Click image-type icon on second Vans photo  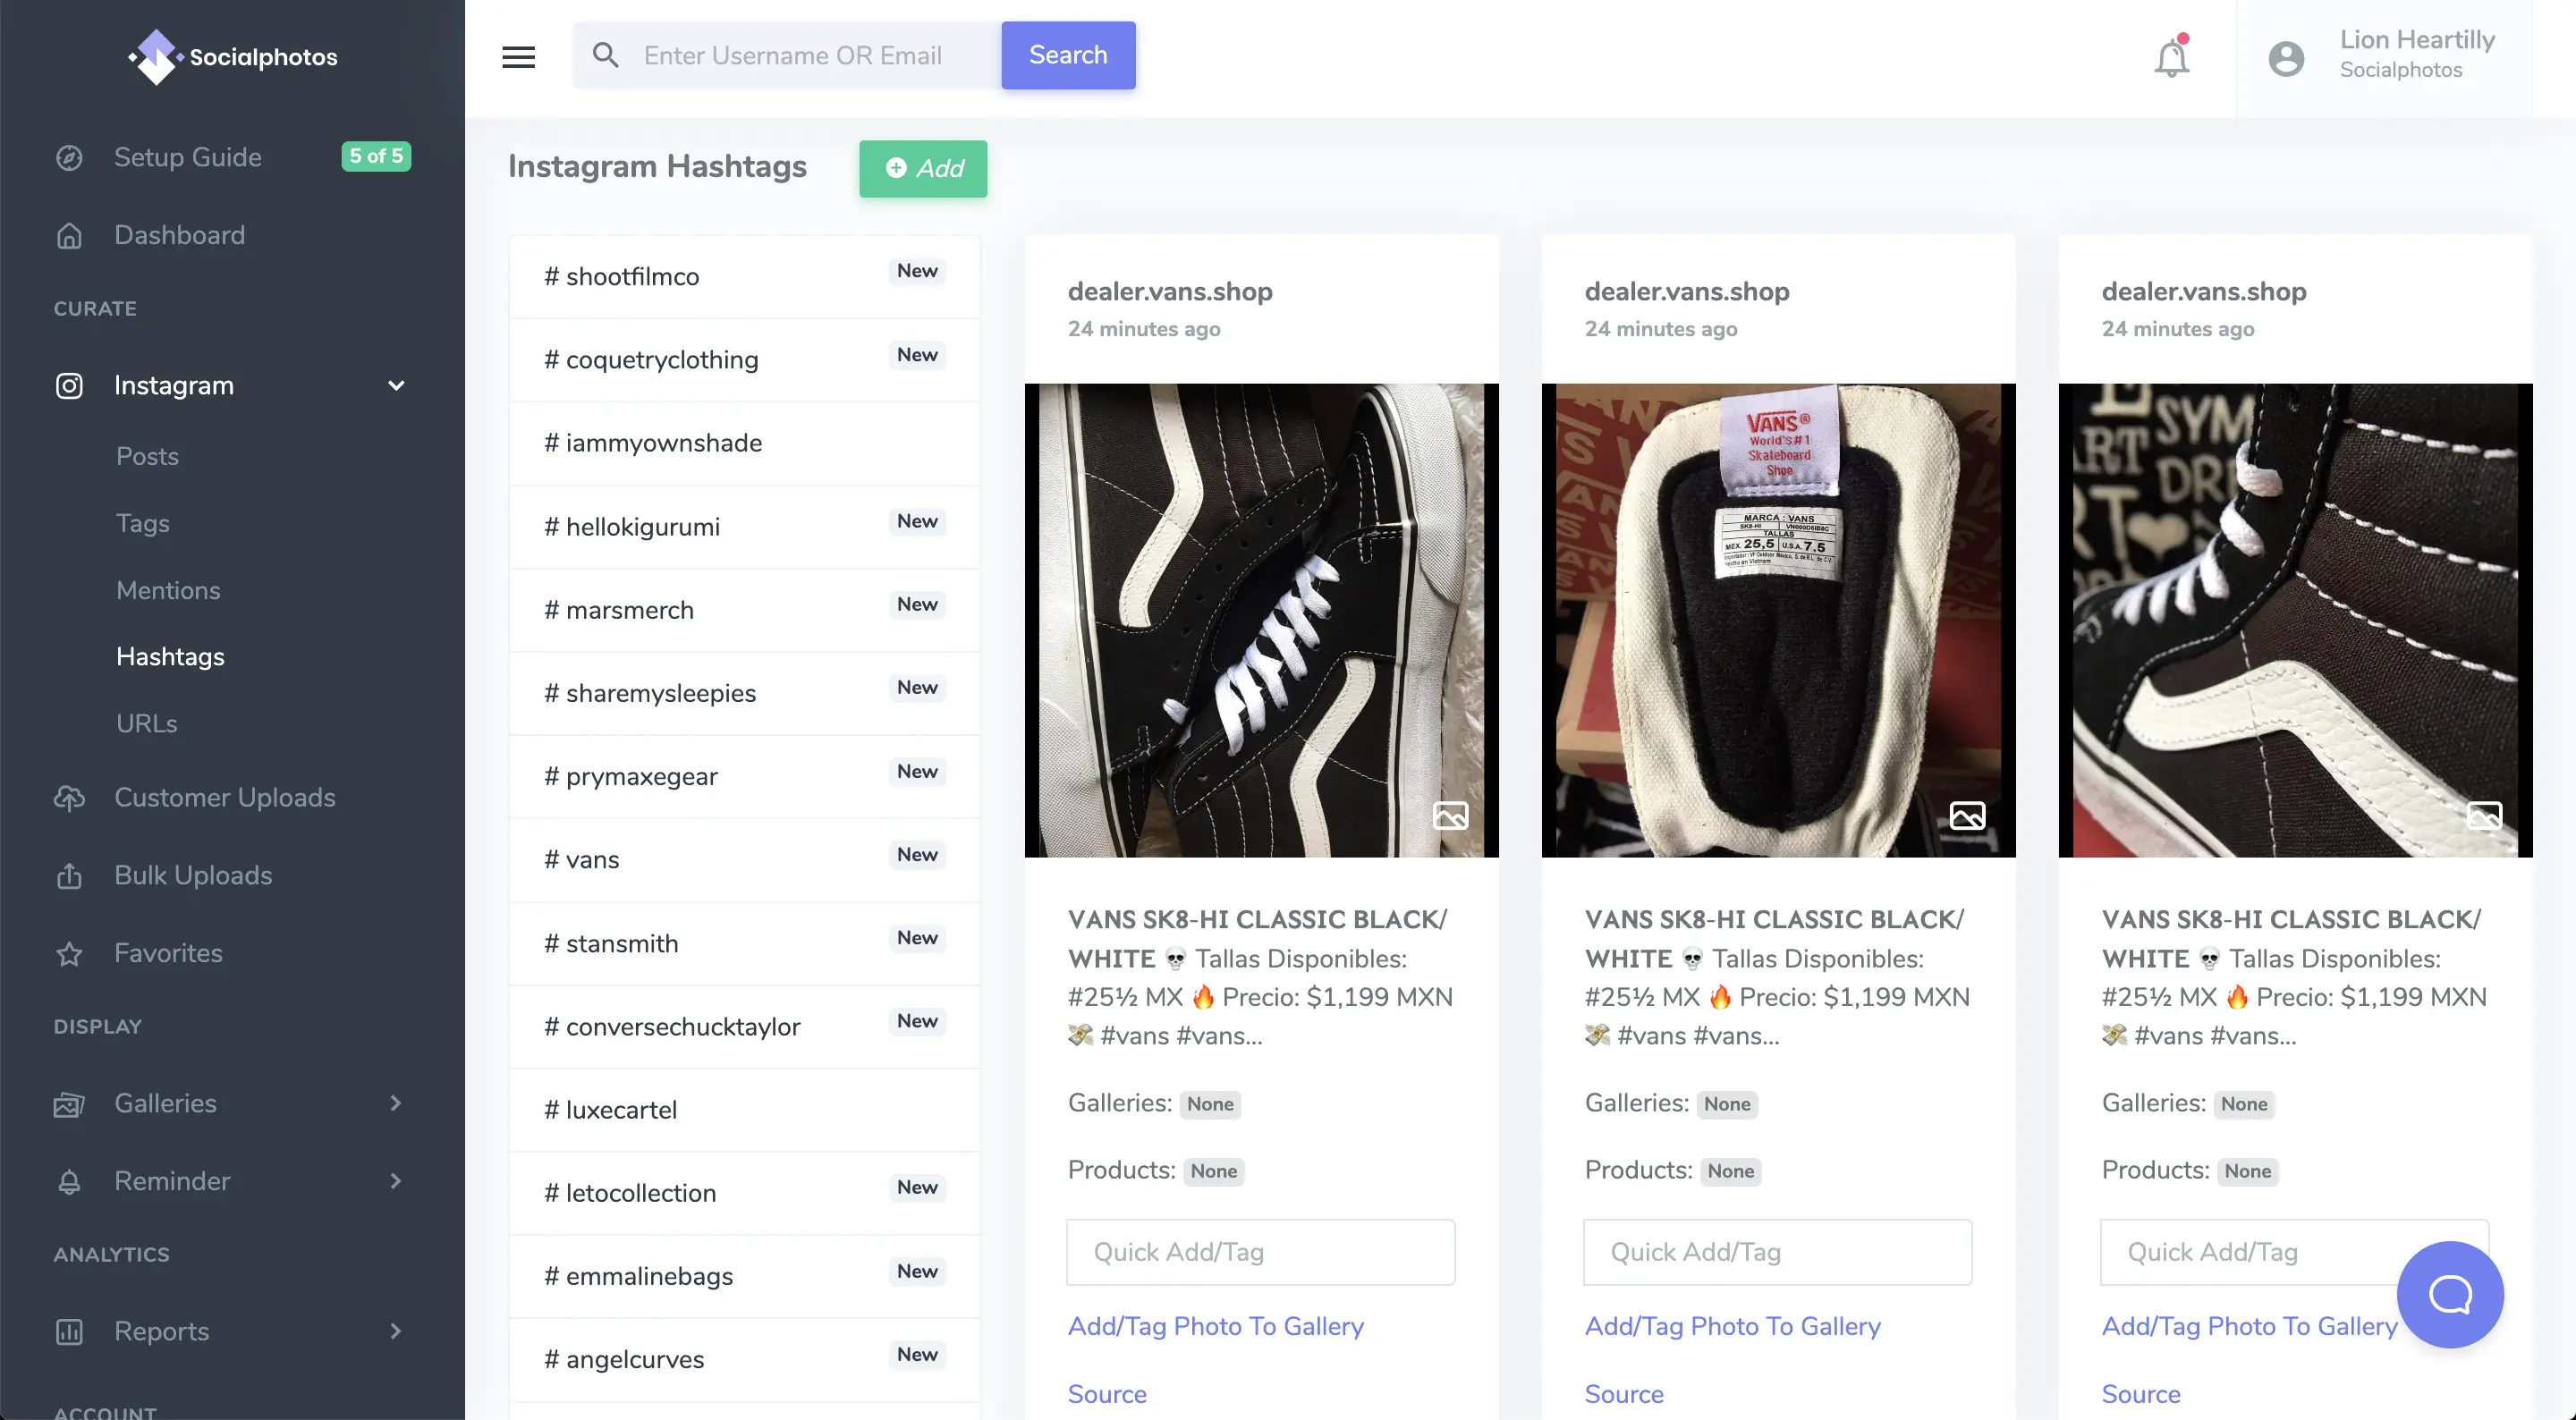coord(1967,816)
